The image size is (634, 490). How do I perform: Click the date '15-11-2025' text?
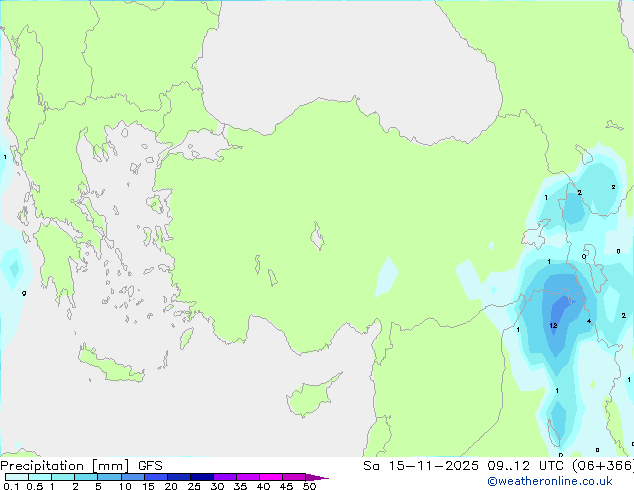[x=433, y=466]
